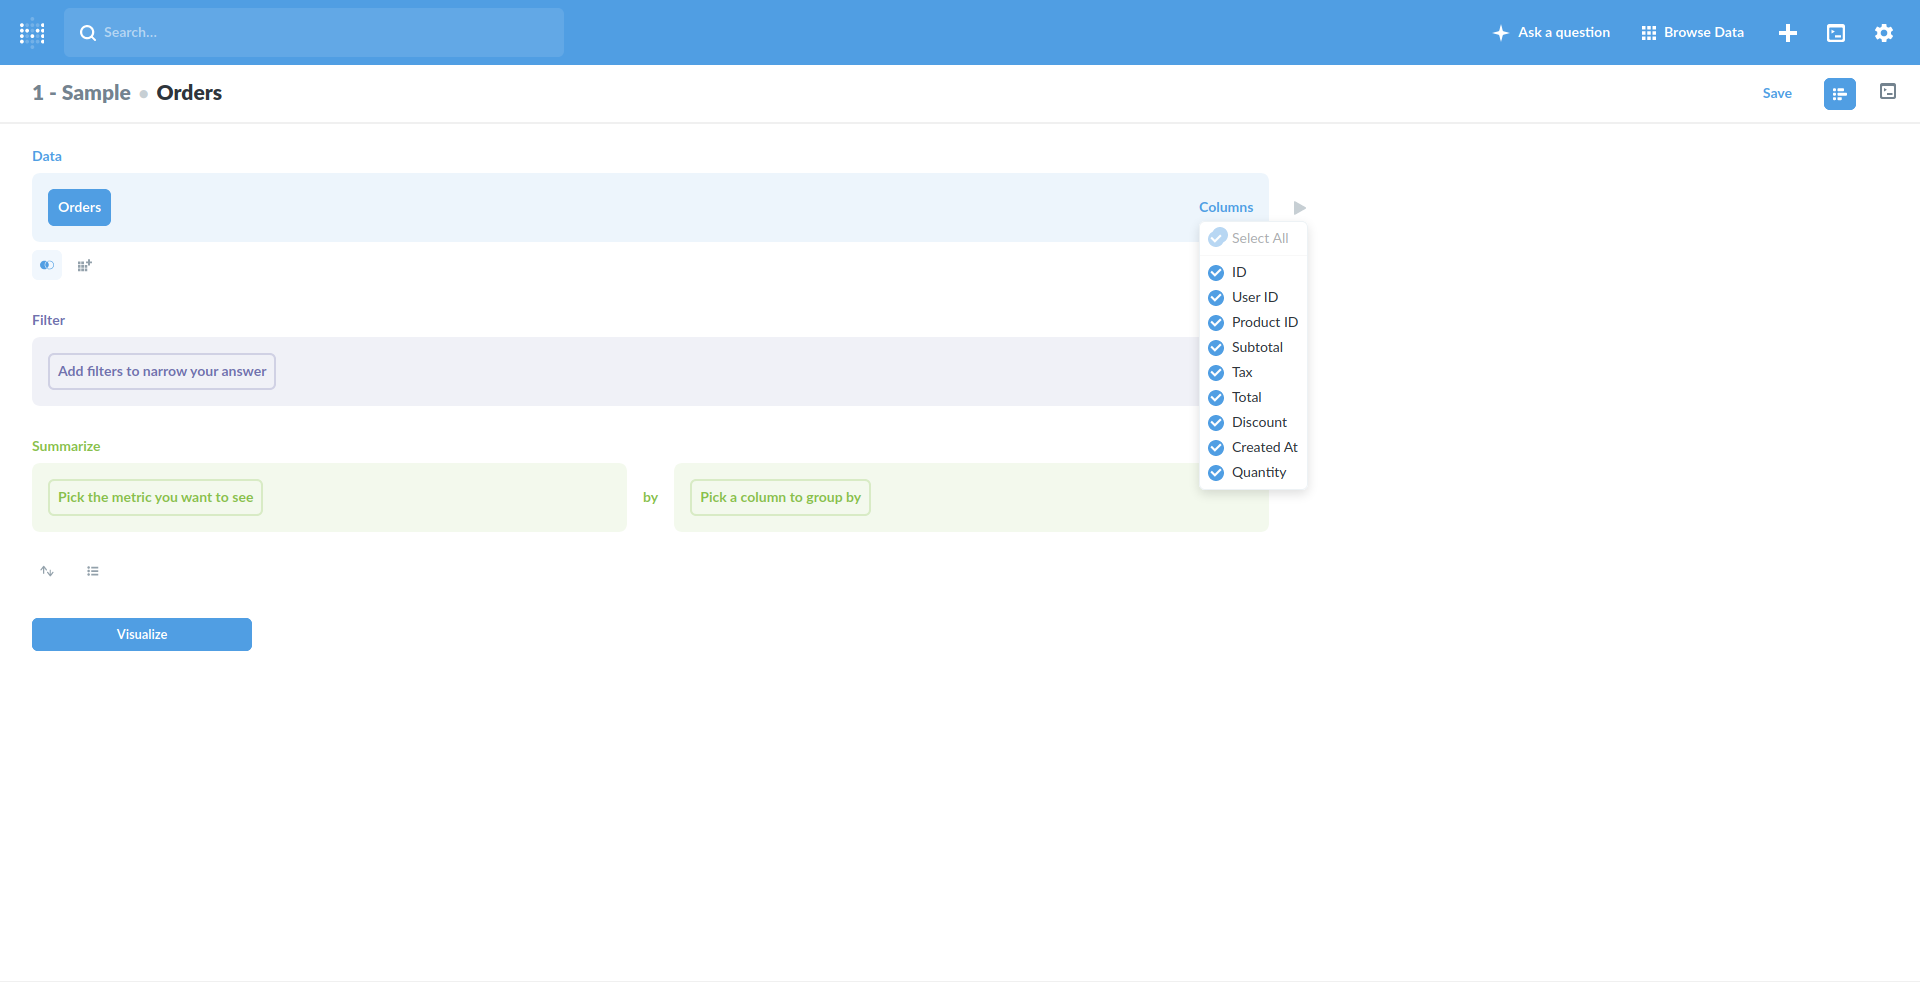The image size is (1920, 982).
Task: Switch to the native SQL editor icon
Action: click(x=1888, y=92)
